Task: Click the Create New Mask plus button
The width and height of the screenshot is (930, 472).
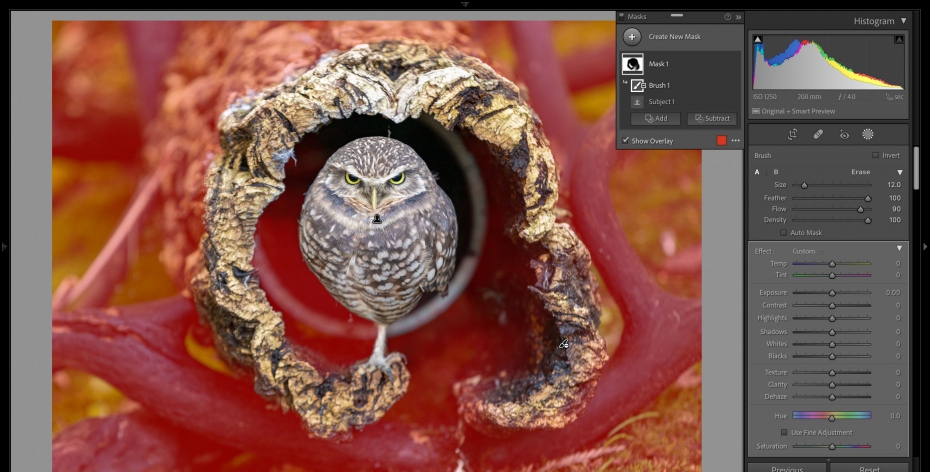Action: [632, 37]
